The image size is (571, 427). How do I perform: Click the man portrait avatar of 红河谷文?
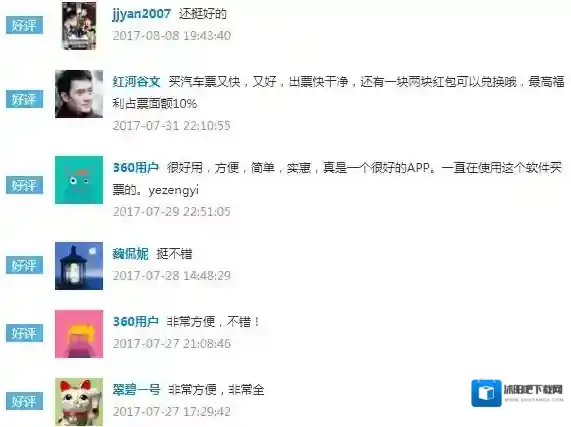click(x=79, y=94)
